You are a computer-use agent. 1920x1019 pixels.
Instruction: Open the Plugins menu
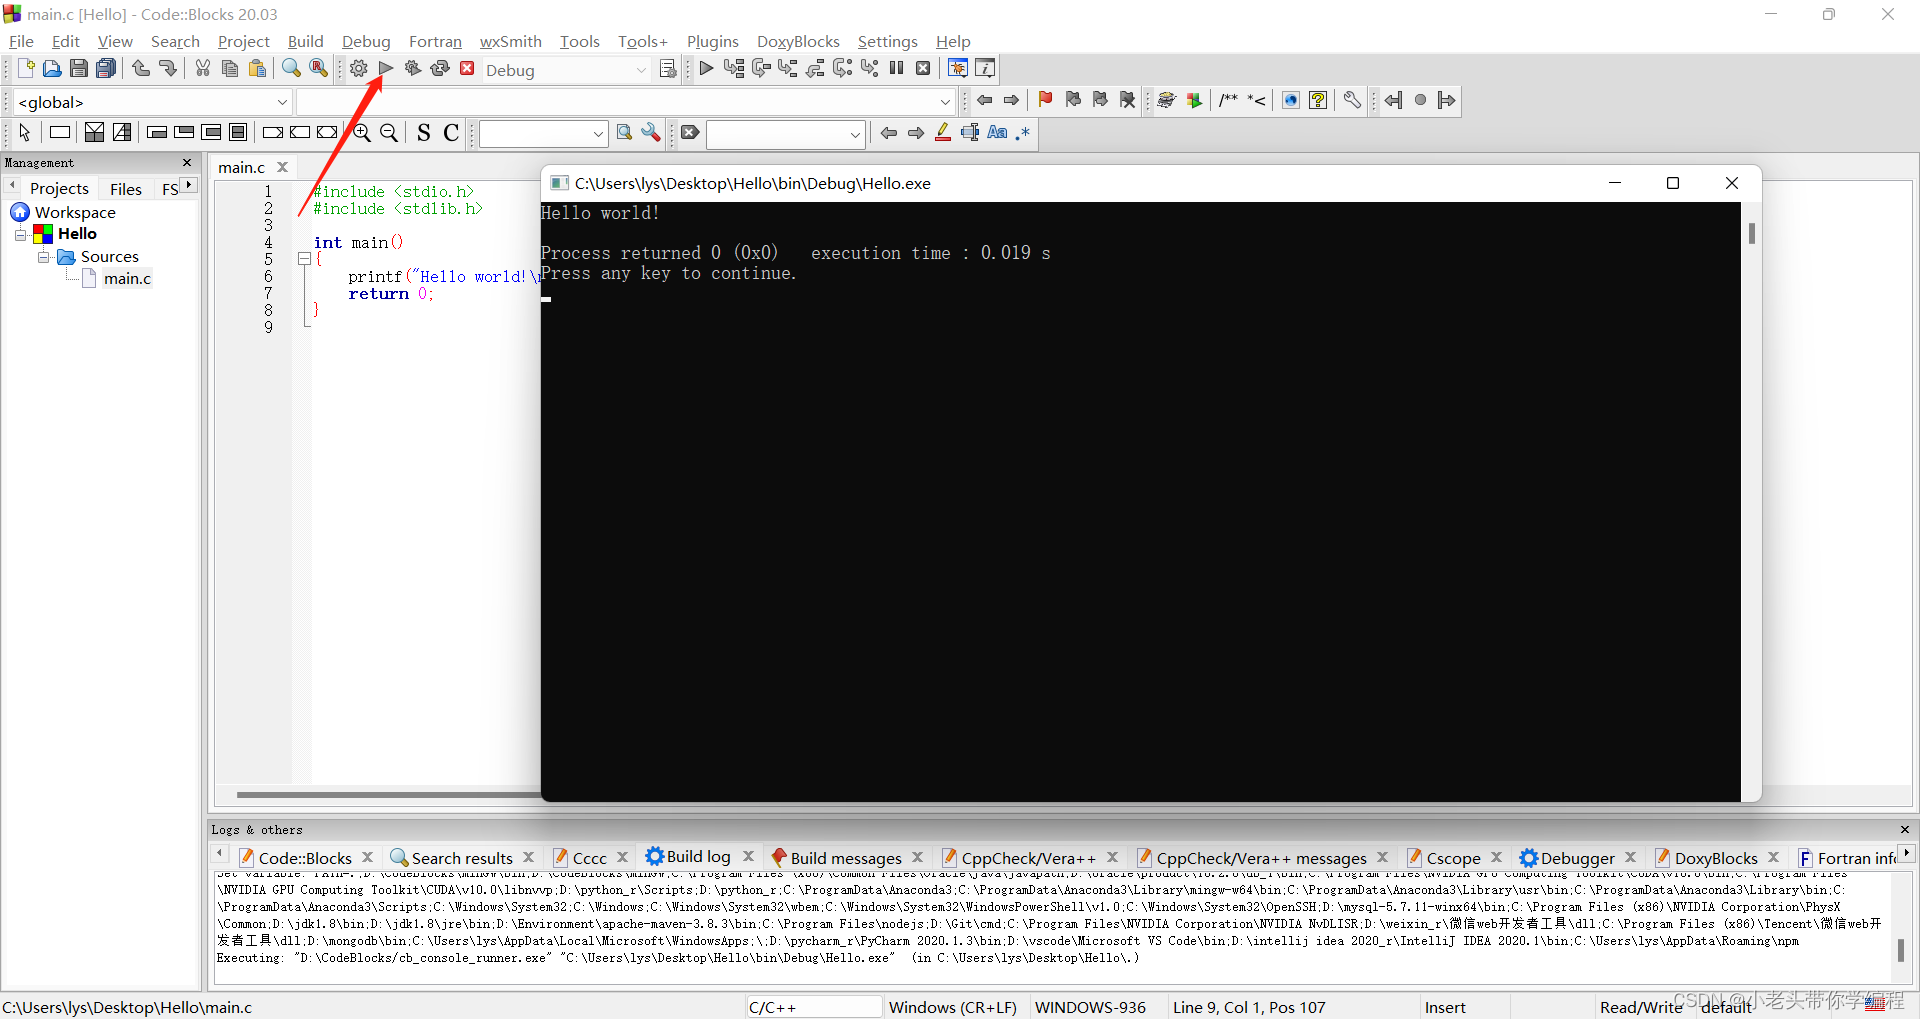point(712,41)
